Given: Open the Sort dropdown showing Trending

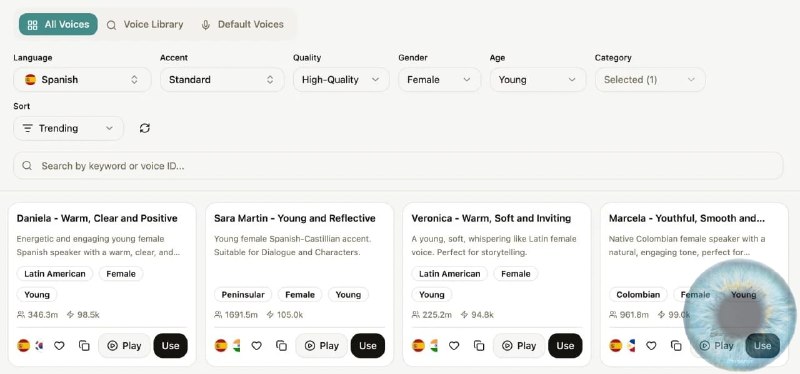Looking at the screenshot, I should coord(68,129).
